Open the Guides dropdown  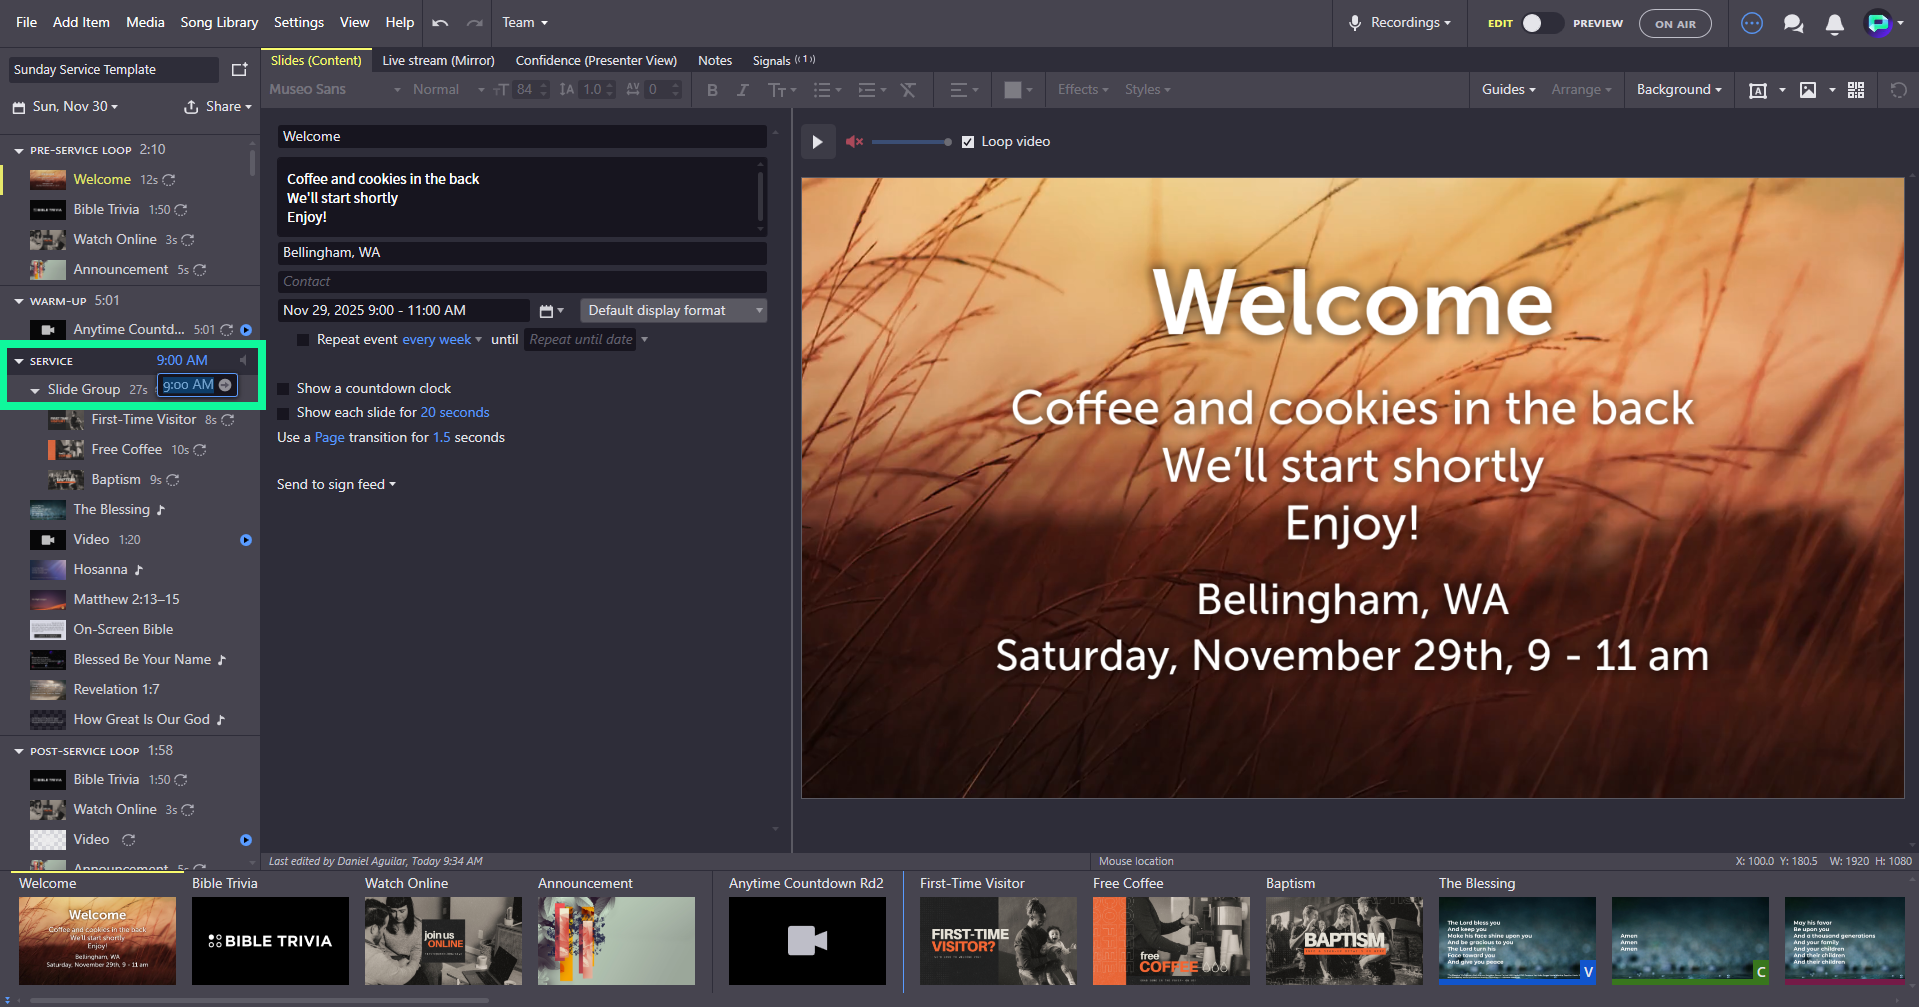1508,90
